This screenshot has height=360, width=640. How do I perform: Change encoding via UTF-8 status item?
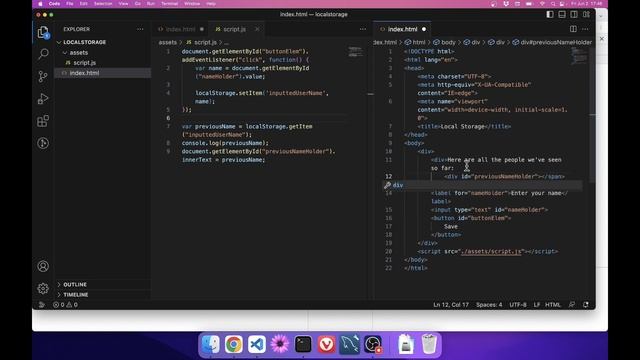pyautogui.click(x=518, y=304)
